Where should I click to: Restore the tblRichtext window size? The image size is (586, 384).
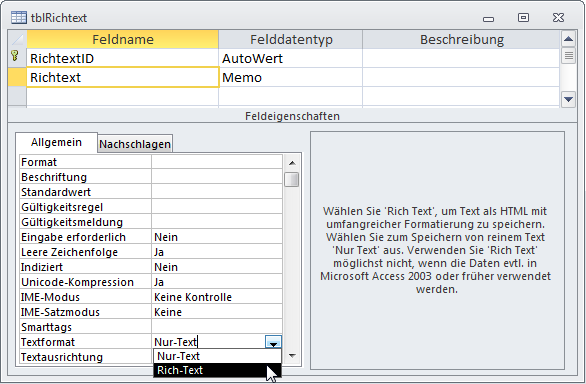point(523,18)
